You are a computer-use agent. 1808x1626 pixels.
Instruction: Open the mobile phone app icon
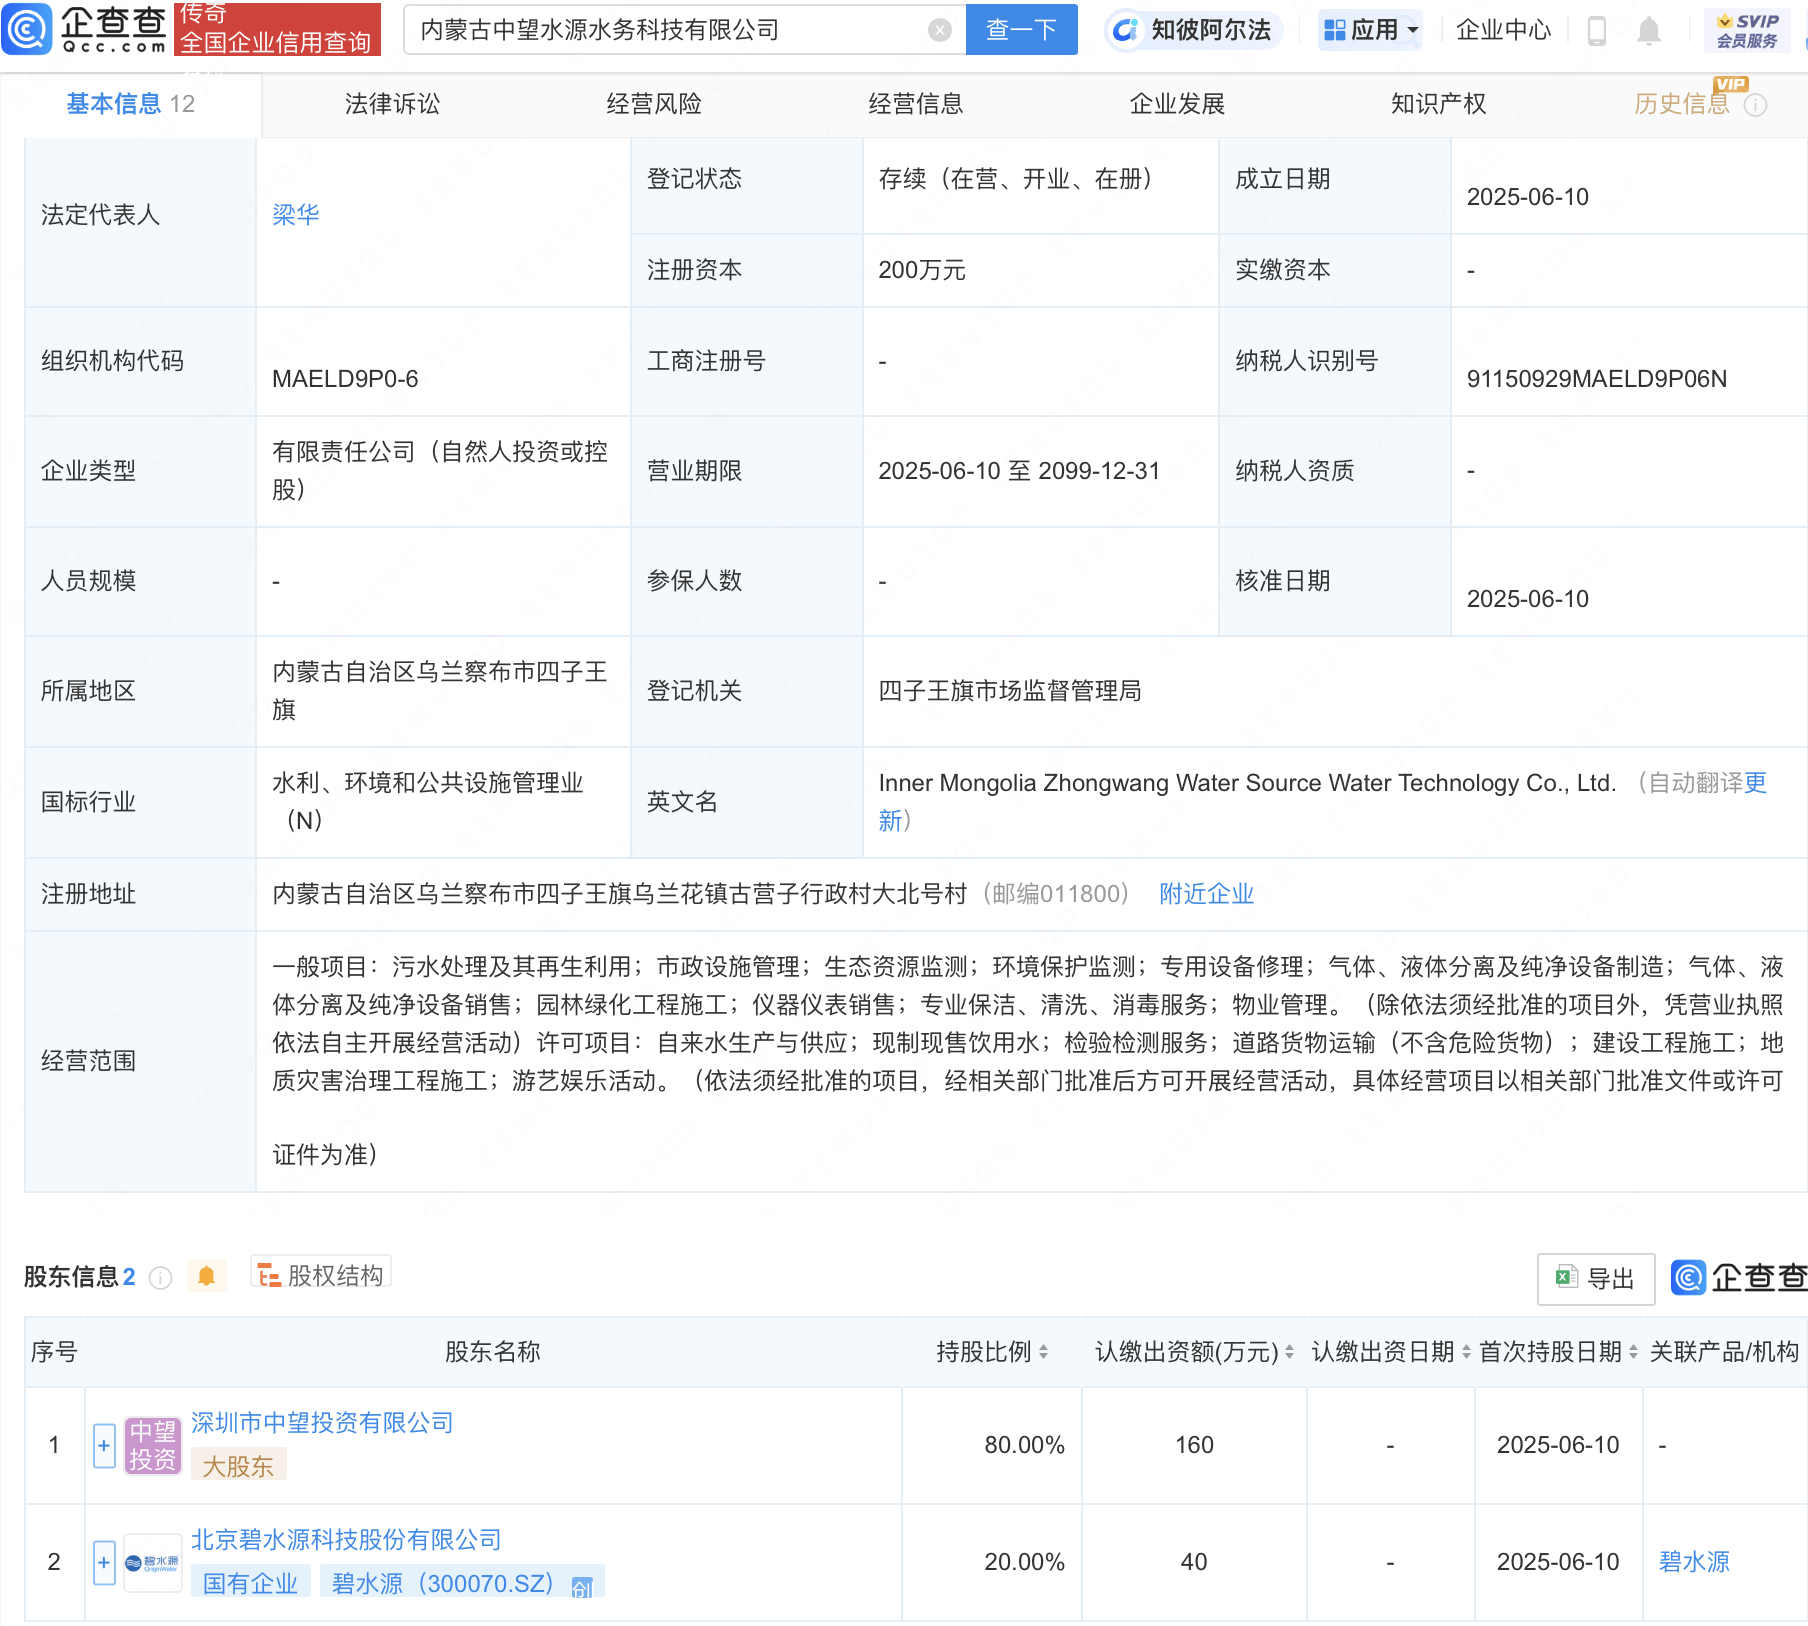(1597, 31)
